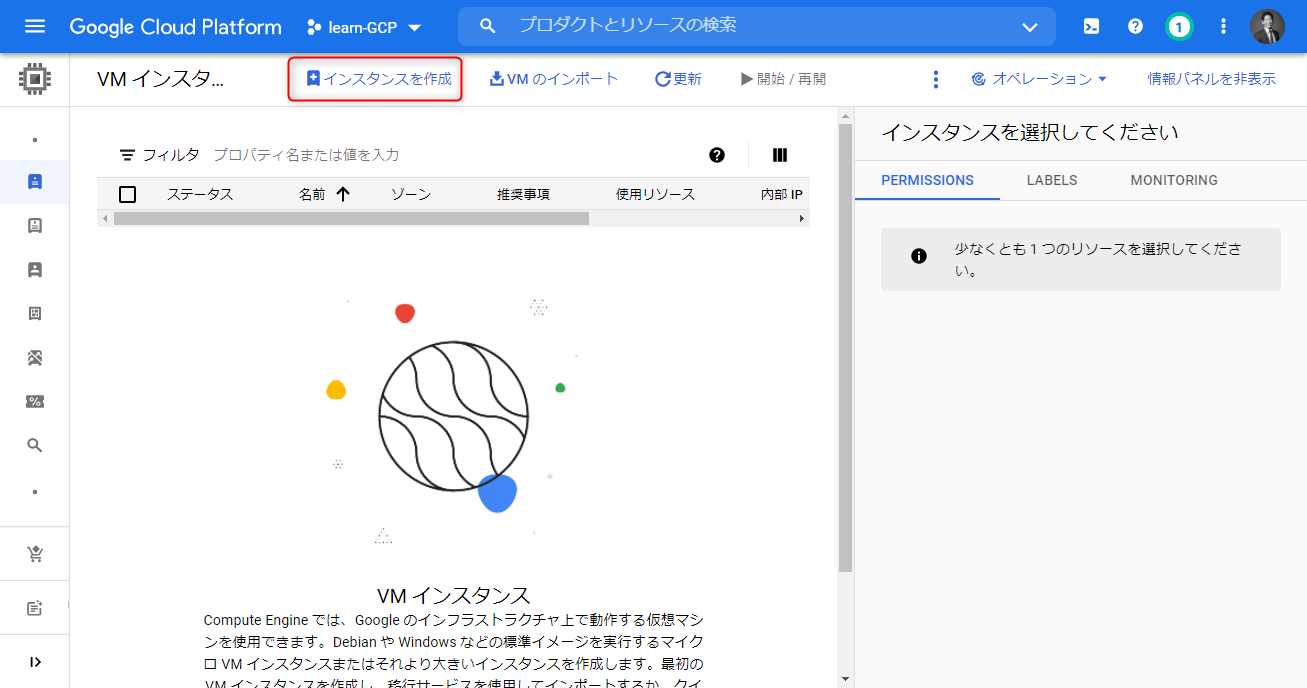Open the toolbar more actions three-dot menu

coord(936,79)
